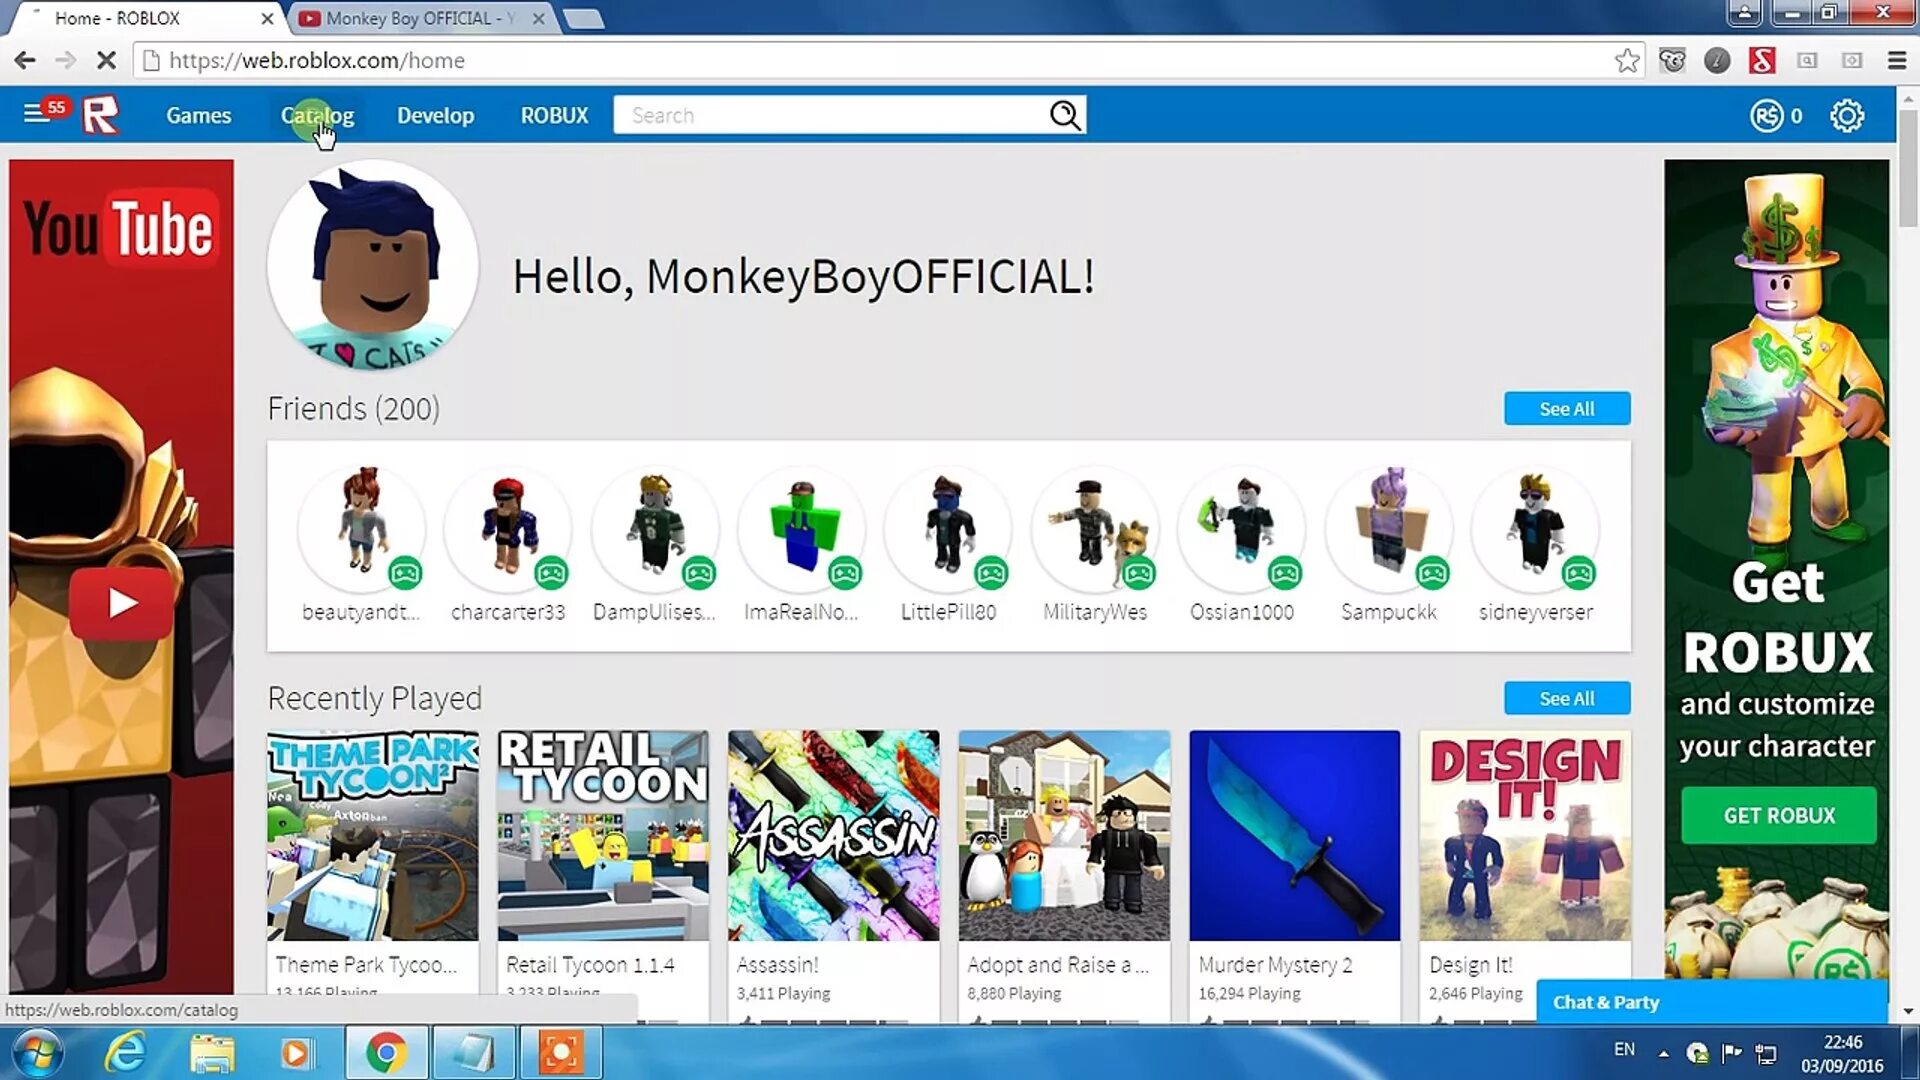Open the Murder Mystery 2 game thumbnail
Image resolution: width=1920 pixels, height=1080 pixels.
pos(1294,835)
